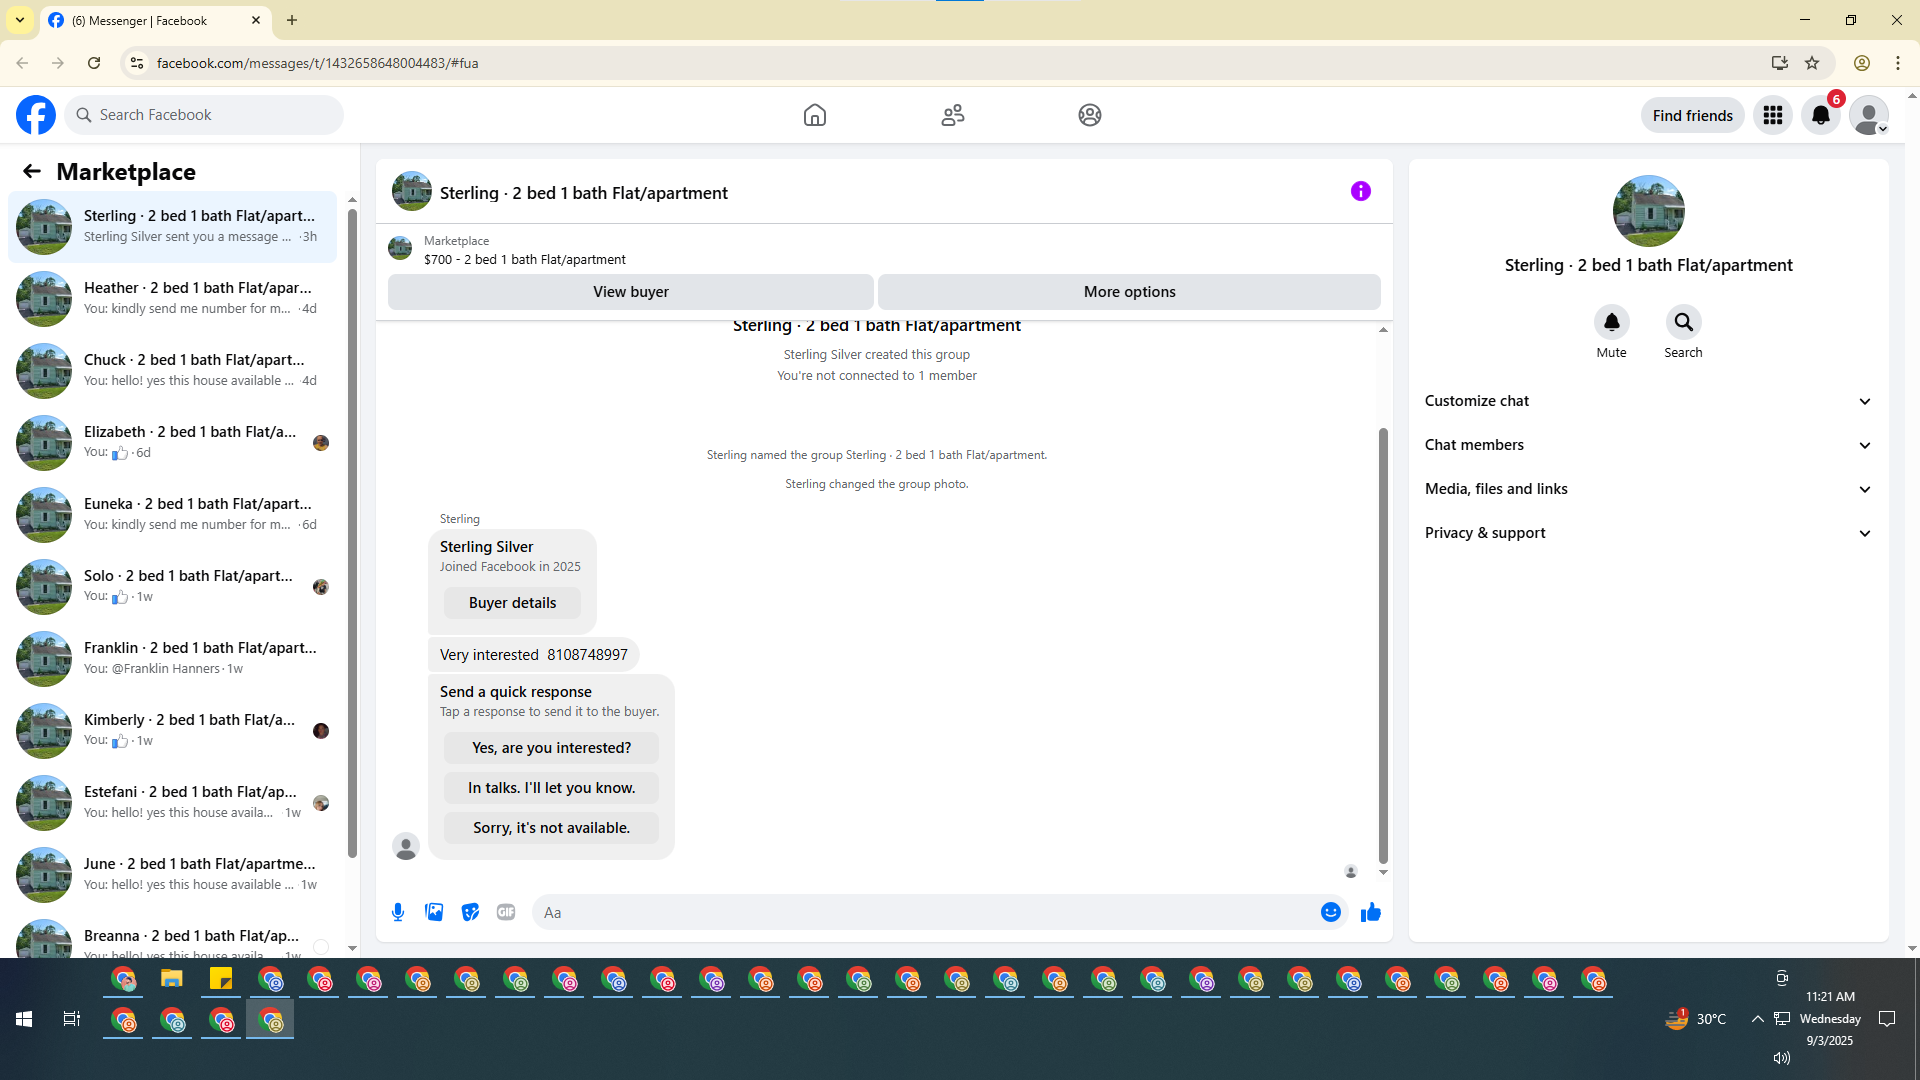Bookmark this page with star icon
1920x1080 pixels.
click(x=1812, y=63)
